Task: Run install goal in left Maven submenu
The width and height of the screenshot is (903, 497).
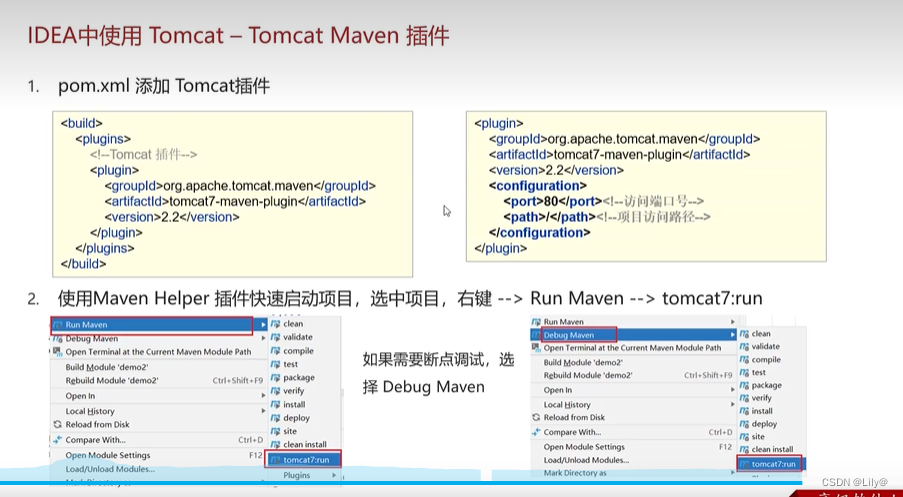Action: [294, 404]
